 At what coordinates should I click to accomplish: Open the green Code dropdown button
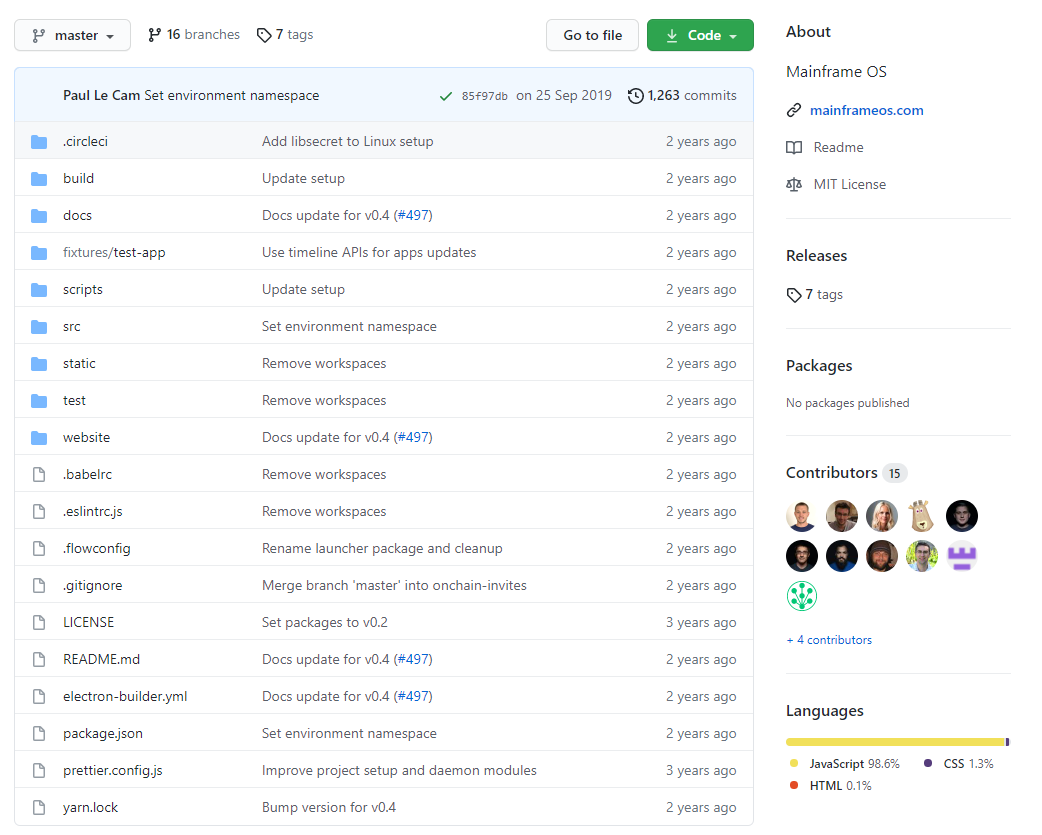coord(700,35)
